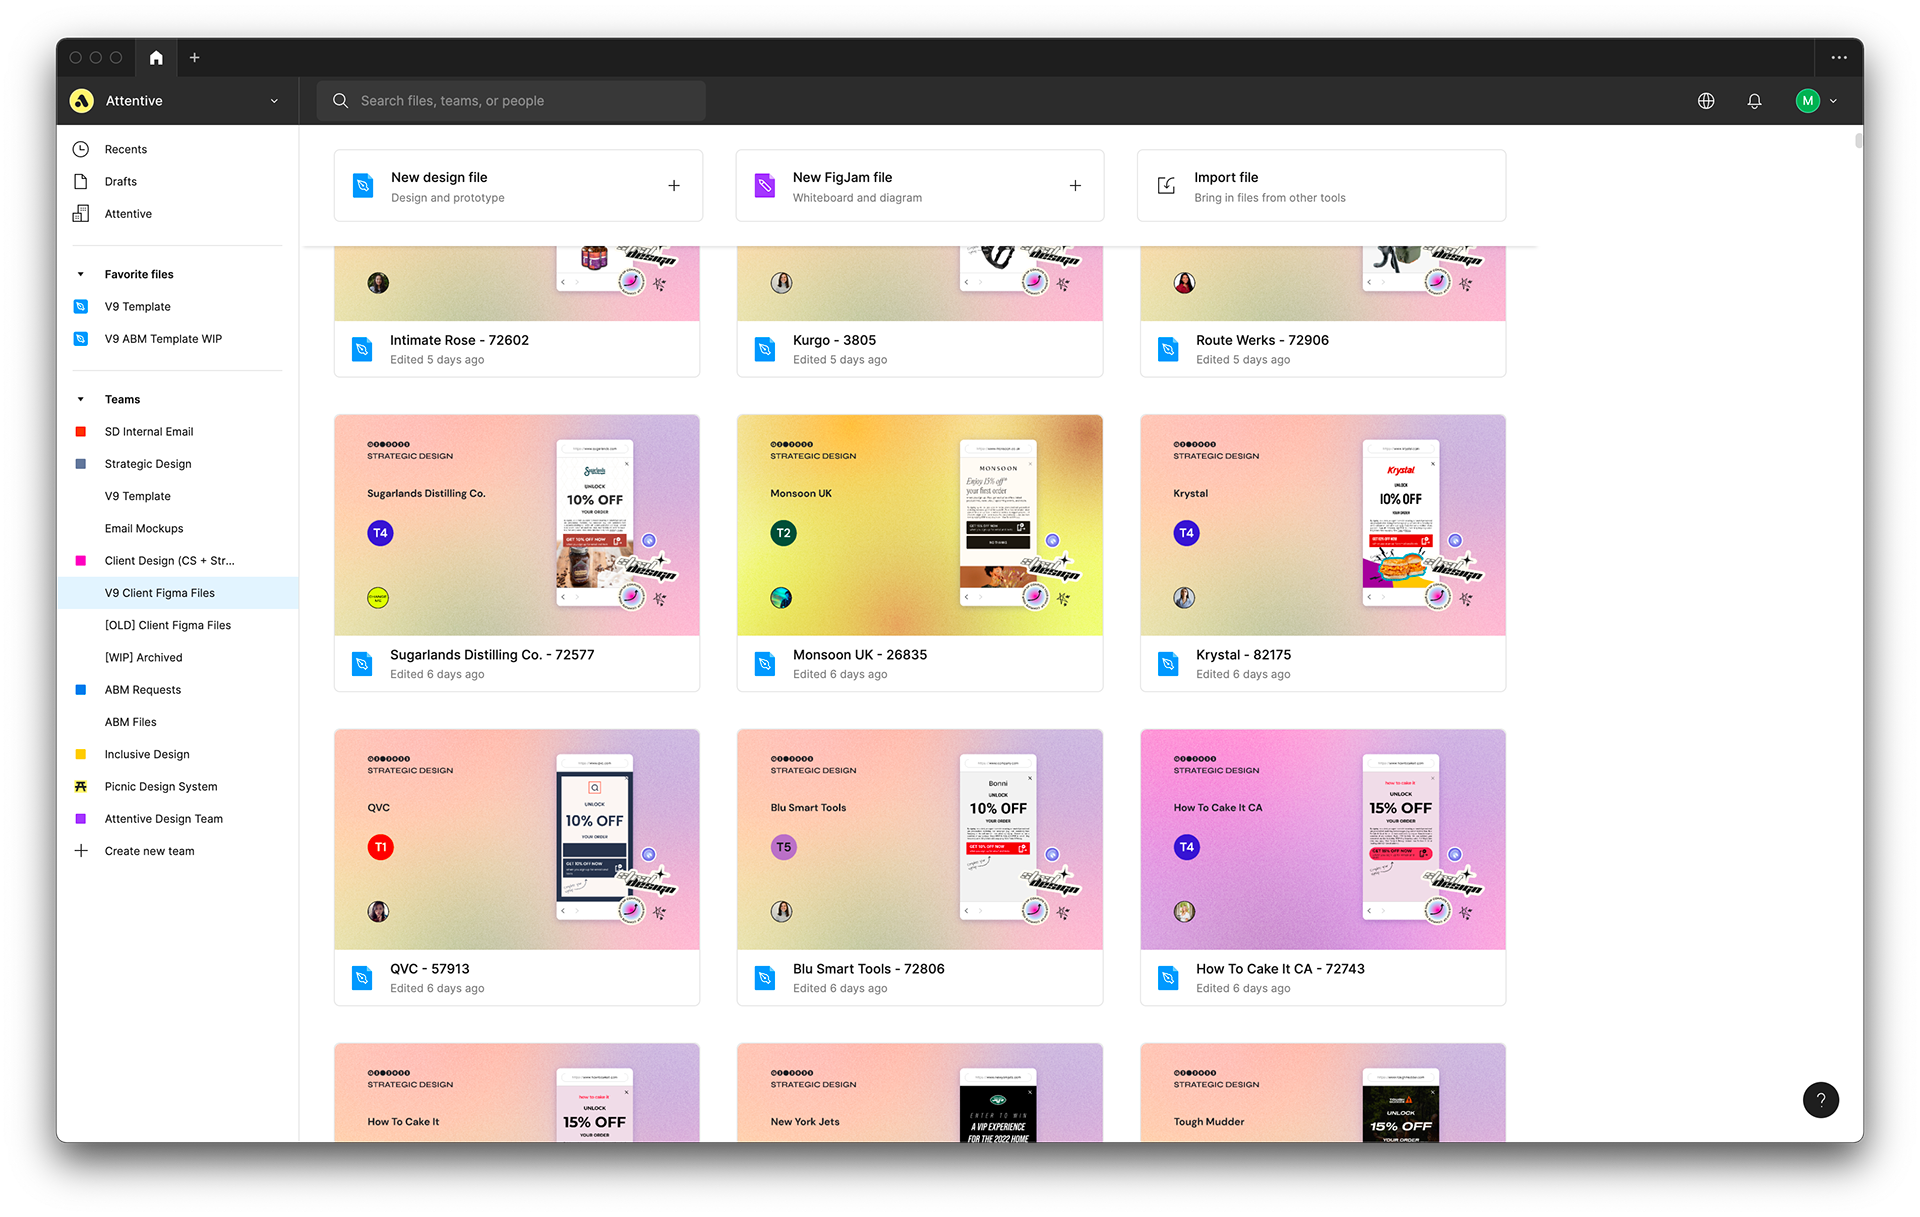Click the search magnifier icon
This screenshot has height=1217, width=1920.
pos(340,101)
